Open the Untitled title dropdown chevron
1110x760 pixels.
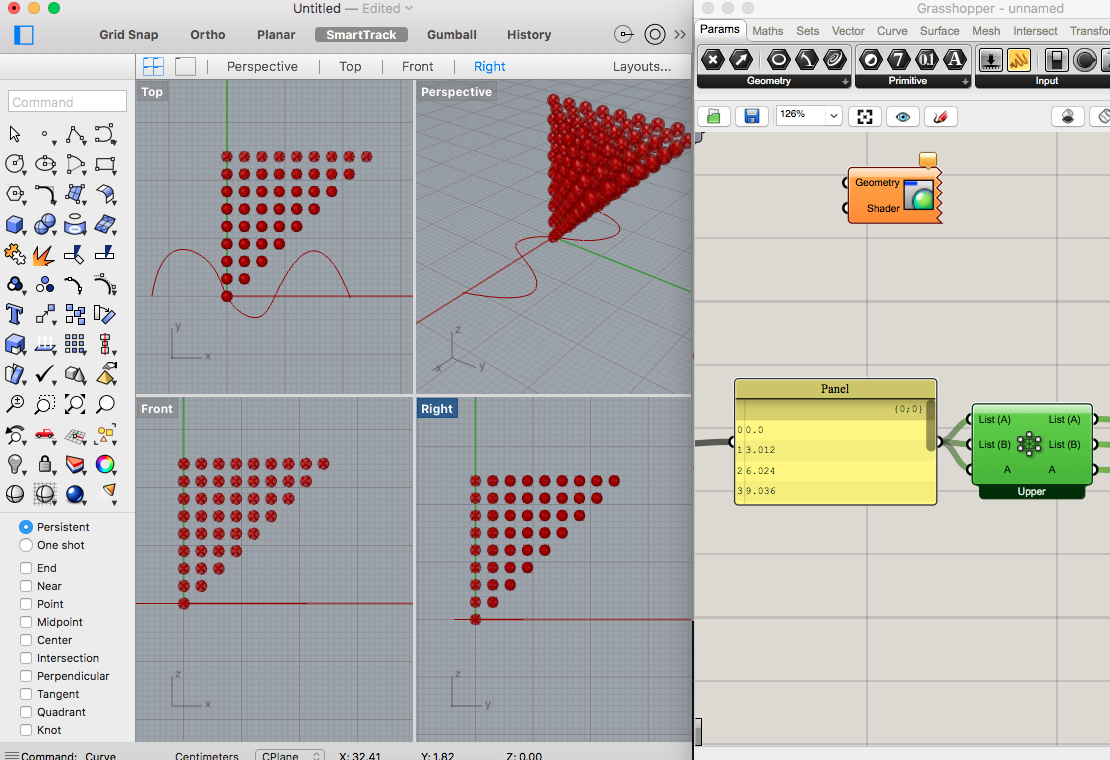pyautogui.click(x=409, y=8)
